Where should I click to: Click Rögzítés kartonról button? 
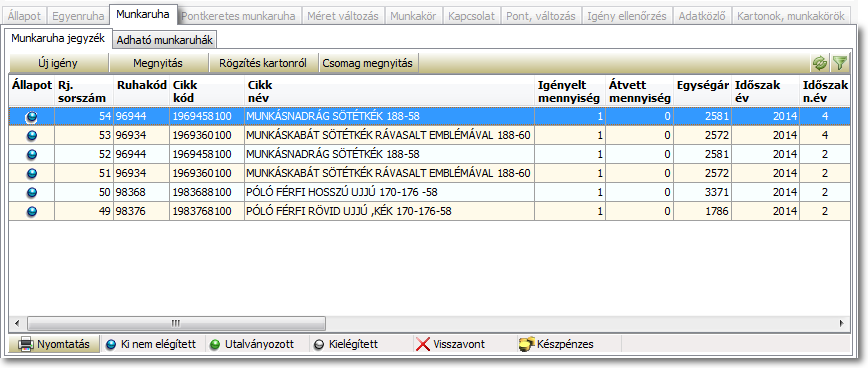pos(263,63)
